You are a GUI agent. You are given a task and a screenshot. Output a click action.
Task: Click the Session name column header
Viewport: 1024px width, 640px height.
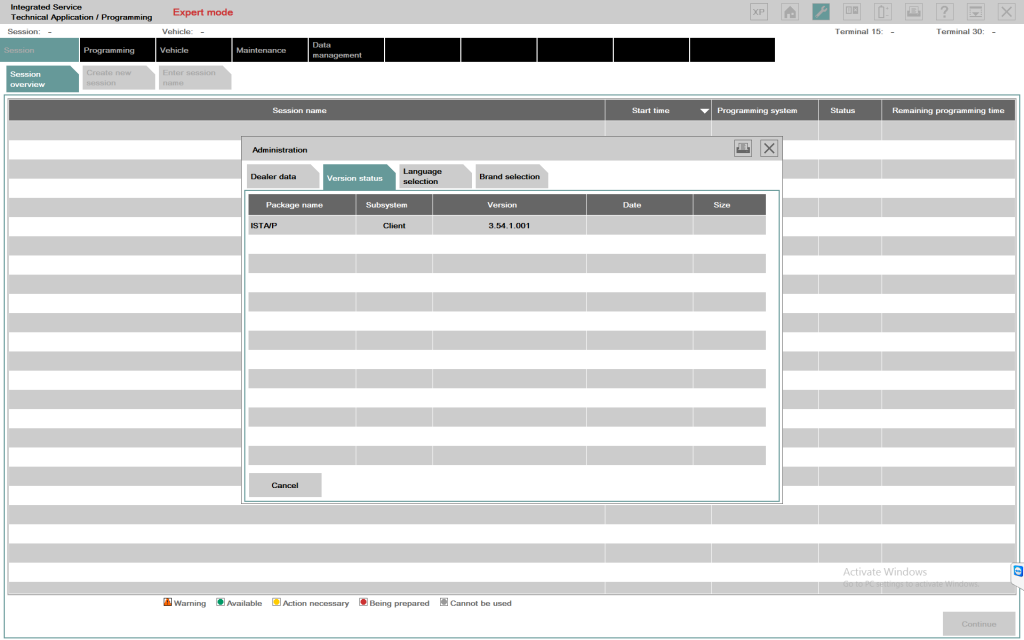(x=306, y=110)
